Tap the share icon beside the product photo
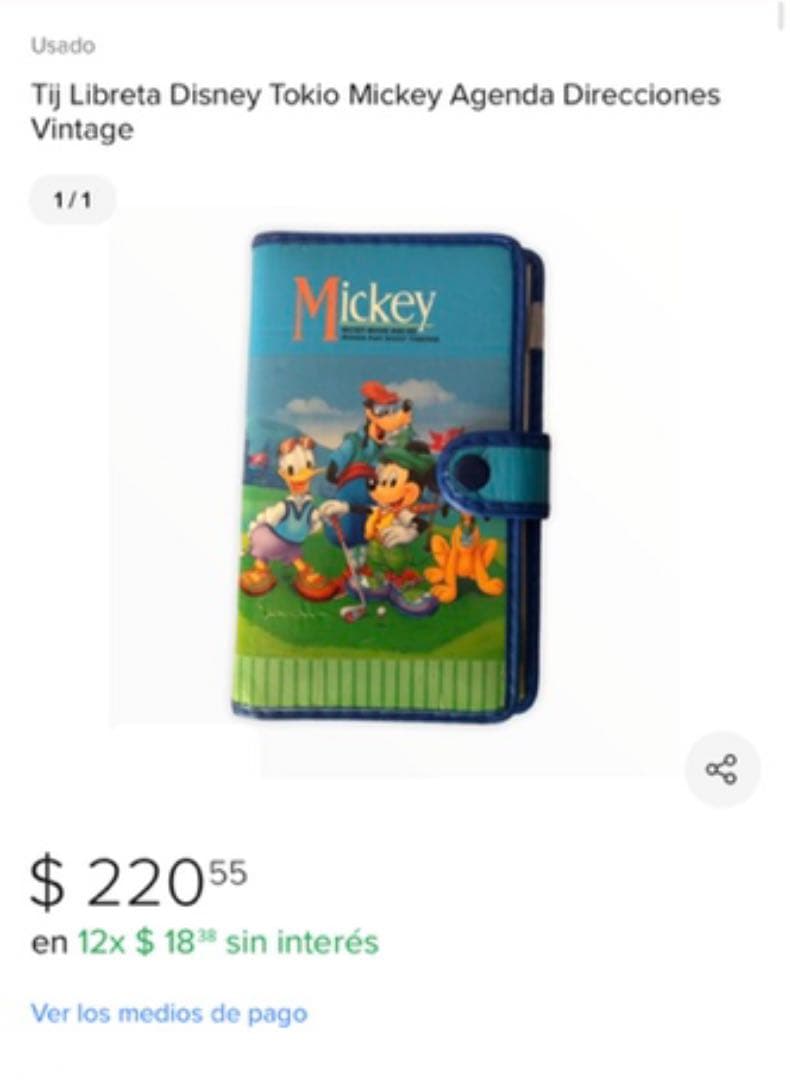790x1080 pixels. pos(722,769)
